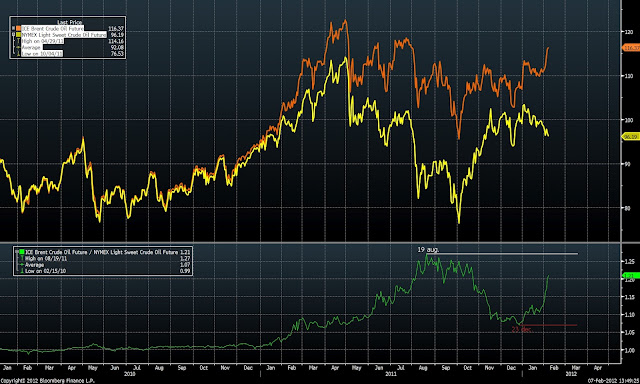Viewport: 640px width, 384px height.
Task: Collapse the Brent/NYMEX ratio legend tree
Action: tap(16, 252)
